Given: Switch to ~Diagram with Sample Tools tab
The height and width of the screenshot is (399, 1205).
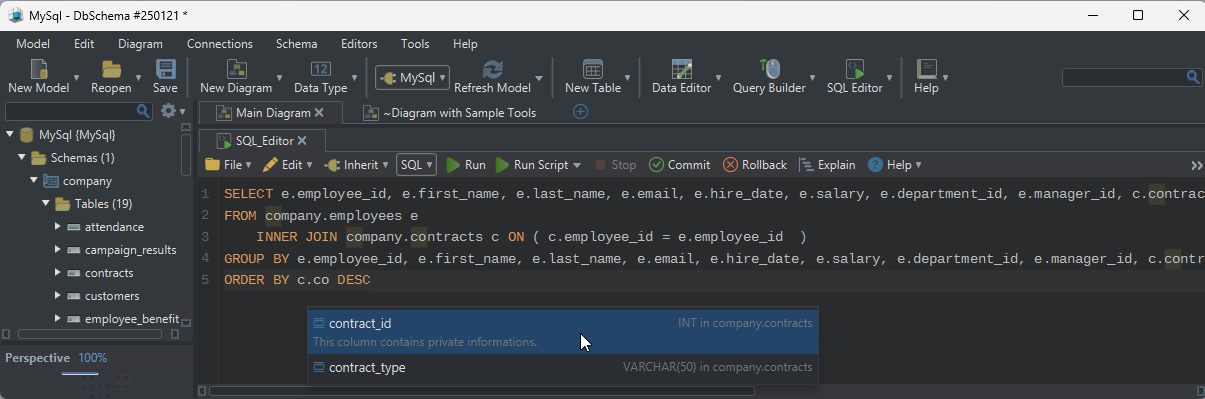Looking at the screenshot, I should [x=450, y=113].
